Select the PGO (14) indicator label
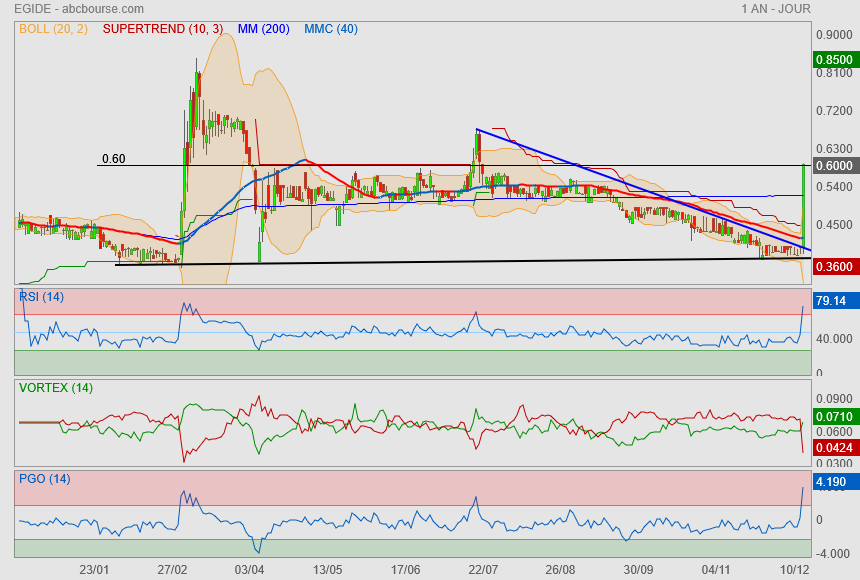The height and width of the screenshot is (580, 860). 44,479
